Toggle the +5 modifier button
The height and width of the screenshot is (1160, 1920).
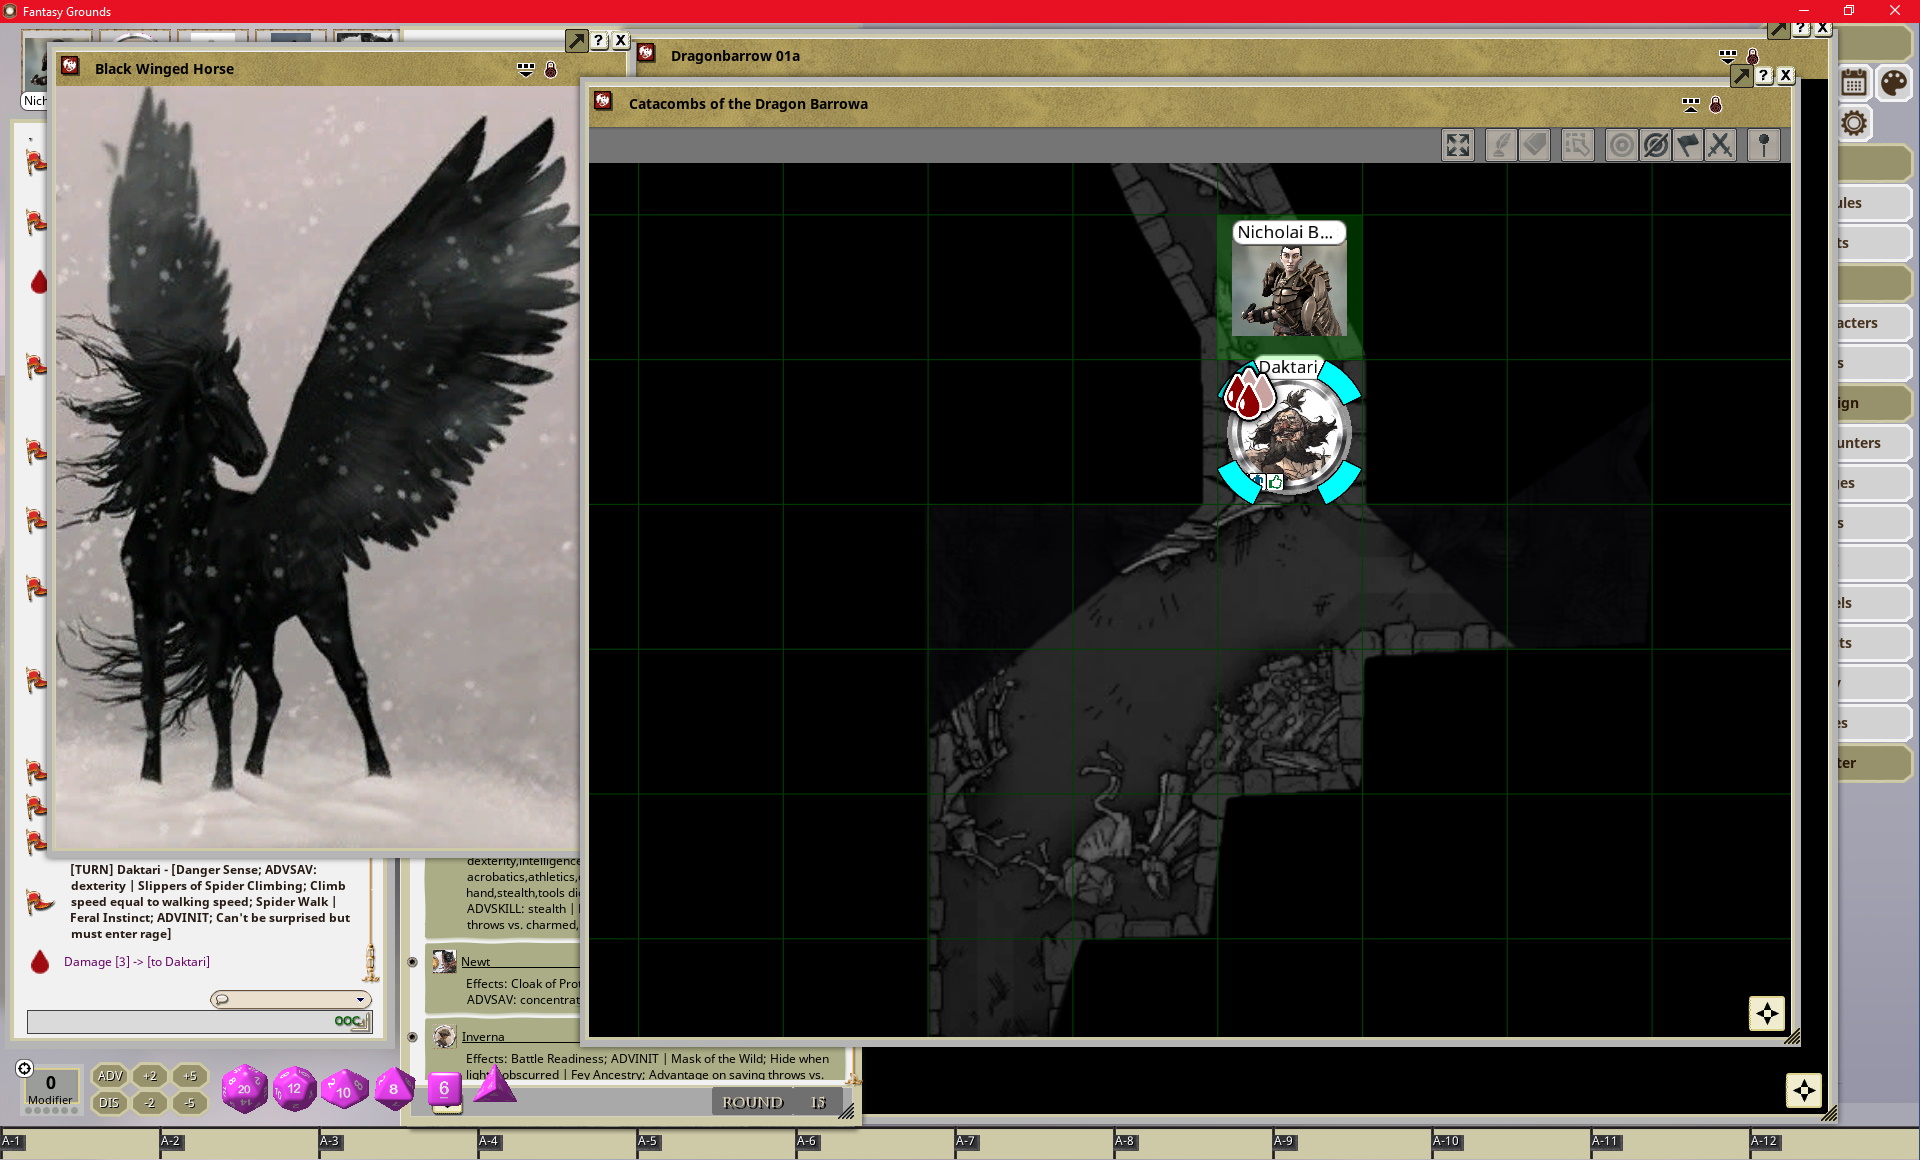[190, 1076]
